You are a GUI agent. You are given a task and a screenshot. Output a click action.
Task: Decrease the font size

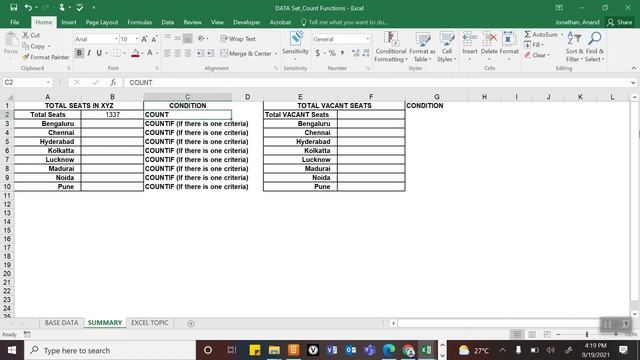(154, 39)
